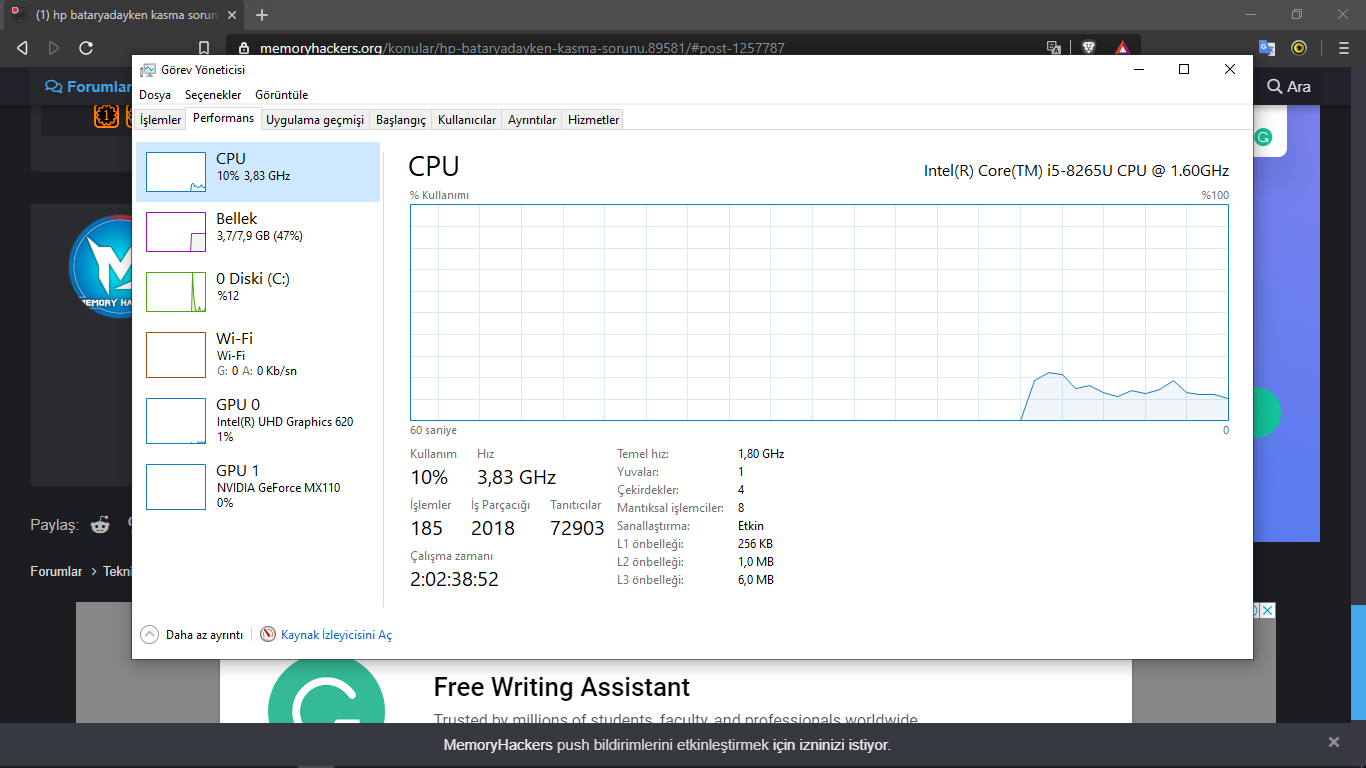Select the Wi-Fi network panel
Image resolution: width=1366 pixels, height=768 pixels.
click(x=258, y=354)
